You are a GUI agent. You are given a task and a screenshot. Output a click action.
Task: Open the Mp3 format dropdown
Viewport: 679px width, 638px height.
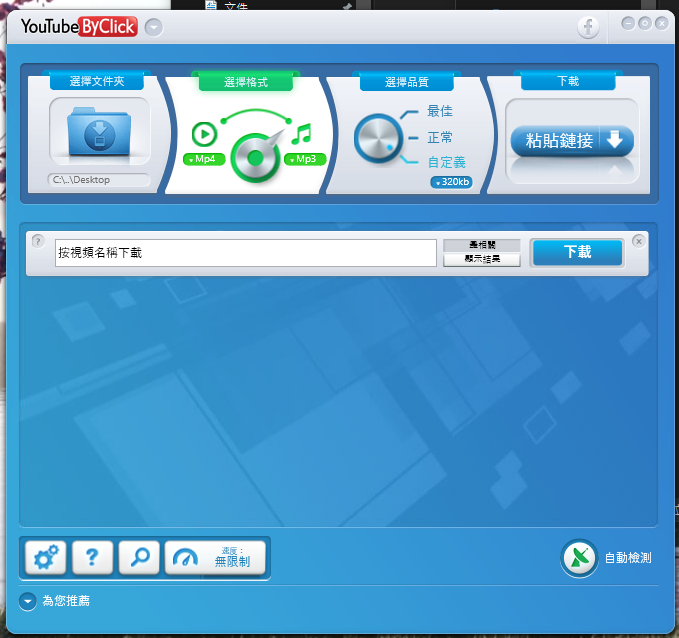coord(305,159)
